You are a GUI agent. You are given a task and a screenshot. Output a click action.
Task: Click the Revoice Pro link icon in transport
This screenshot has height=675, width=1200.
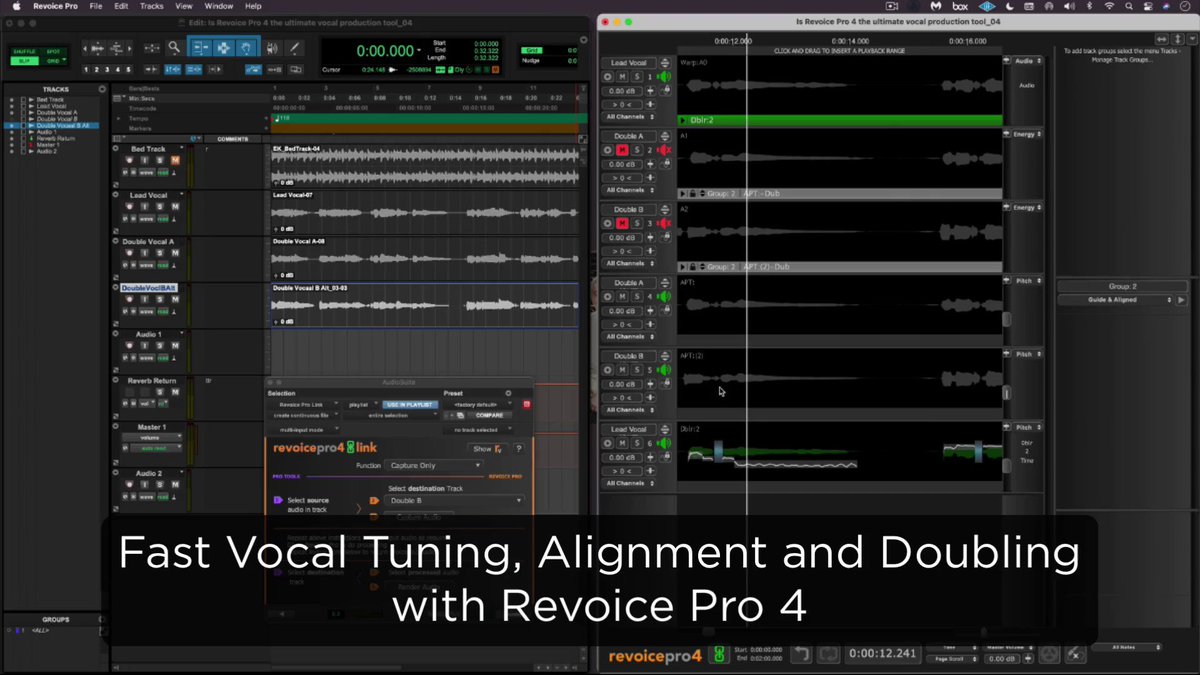[x=717, y=655]
